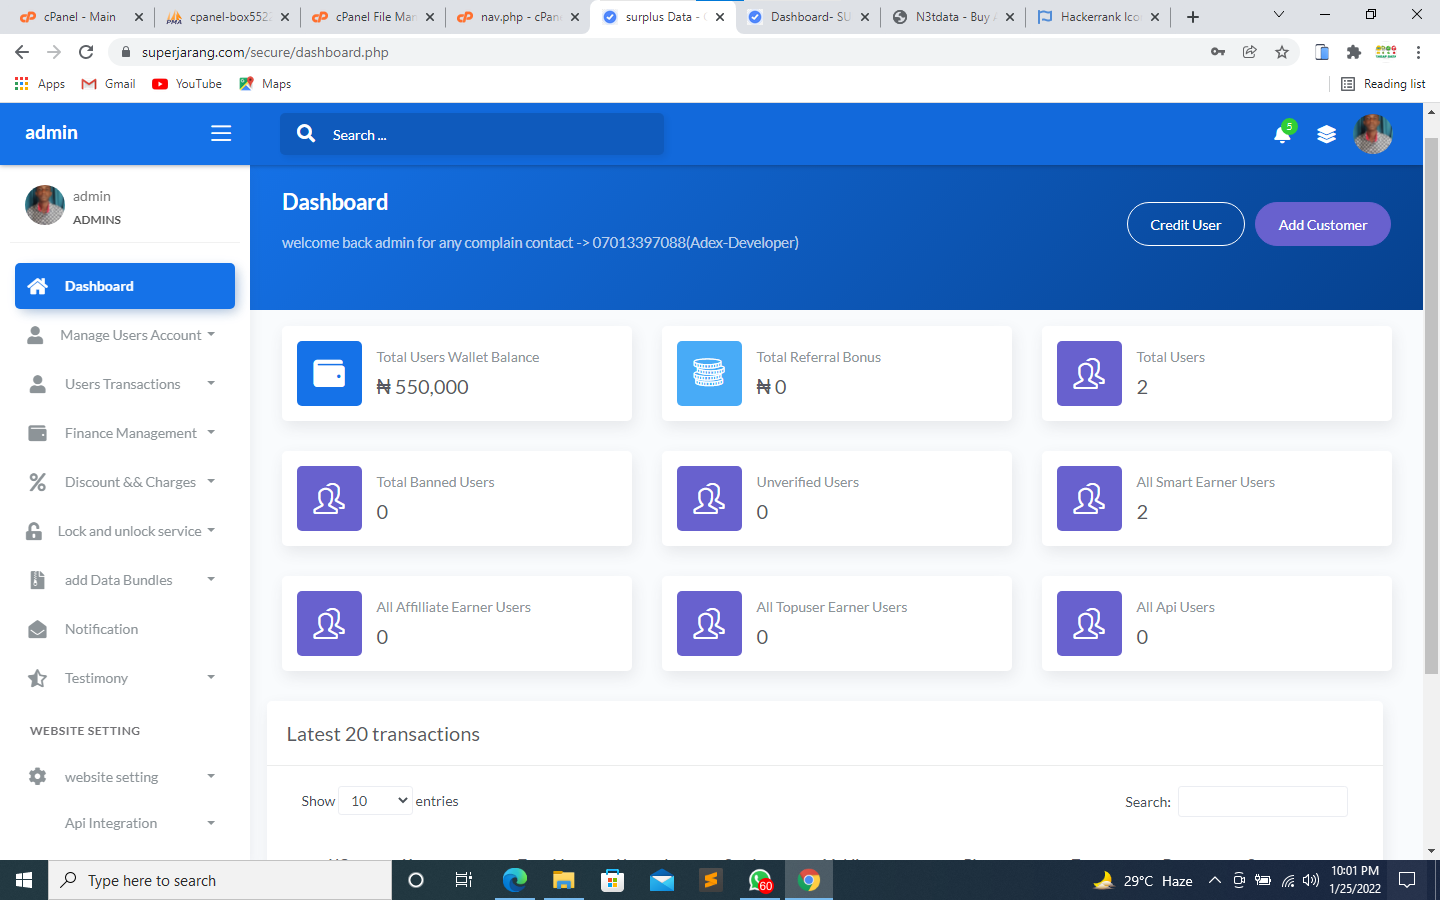
Task: Toggle the sidebar hamburger menu
Action: click(221, 133)
